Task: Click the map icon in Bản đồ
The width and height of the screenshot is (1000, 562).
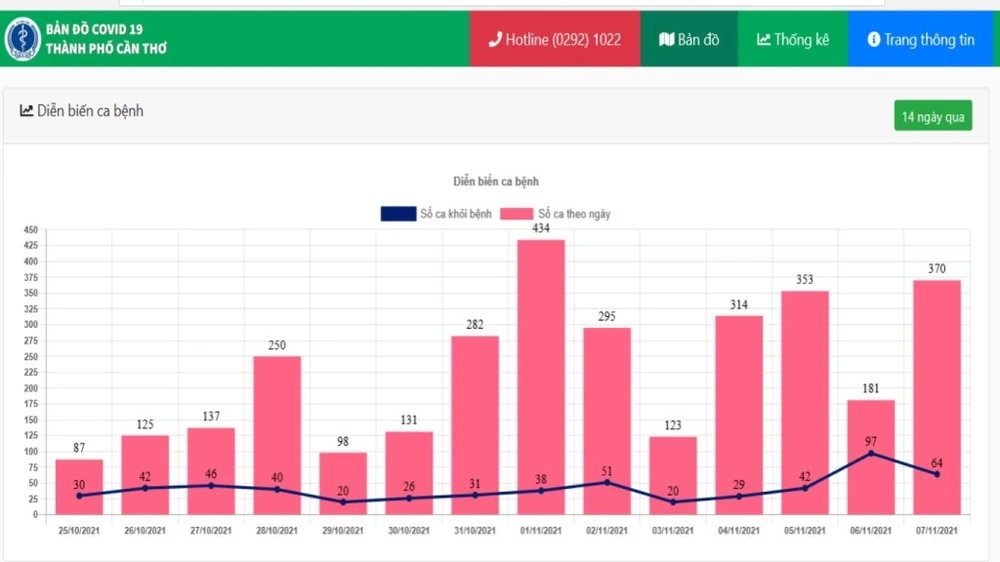Action: pyautogui.click(x=667, y=40)
